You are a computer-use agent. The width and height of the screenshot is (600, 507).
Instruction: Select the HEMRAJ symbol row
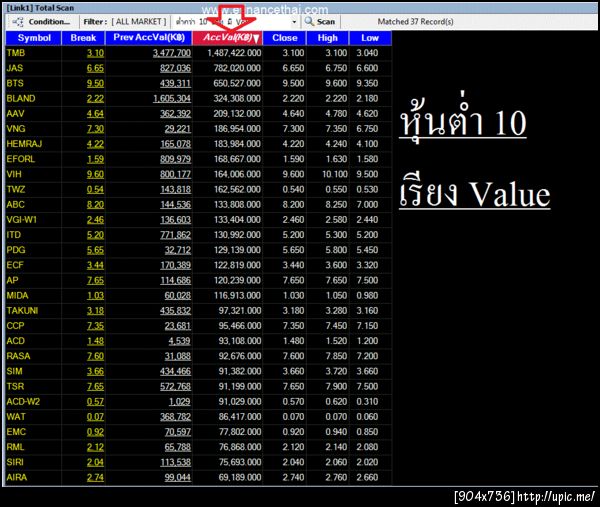199,144
